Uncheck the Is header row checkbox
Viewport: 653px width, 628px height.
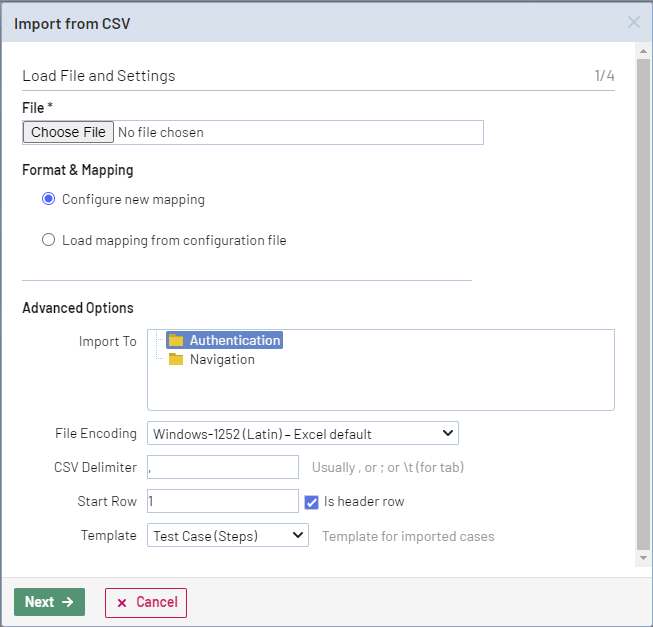tap(311, 501)
